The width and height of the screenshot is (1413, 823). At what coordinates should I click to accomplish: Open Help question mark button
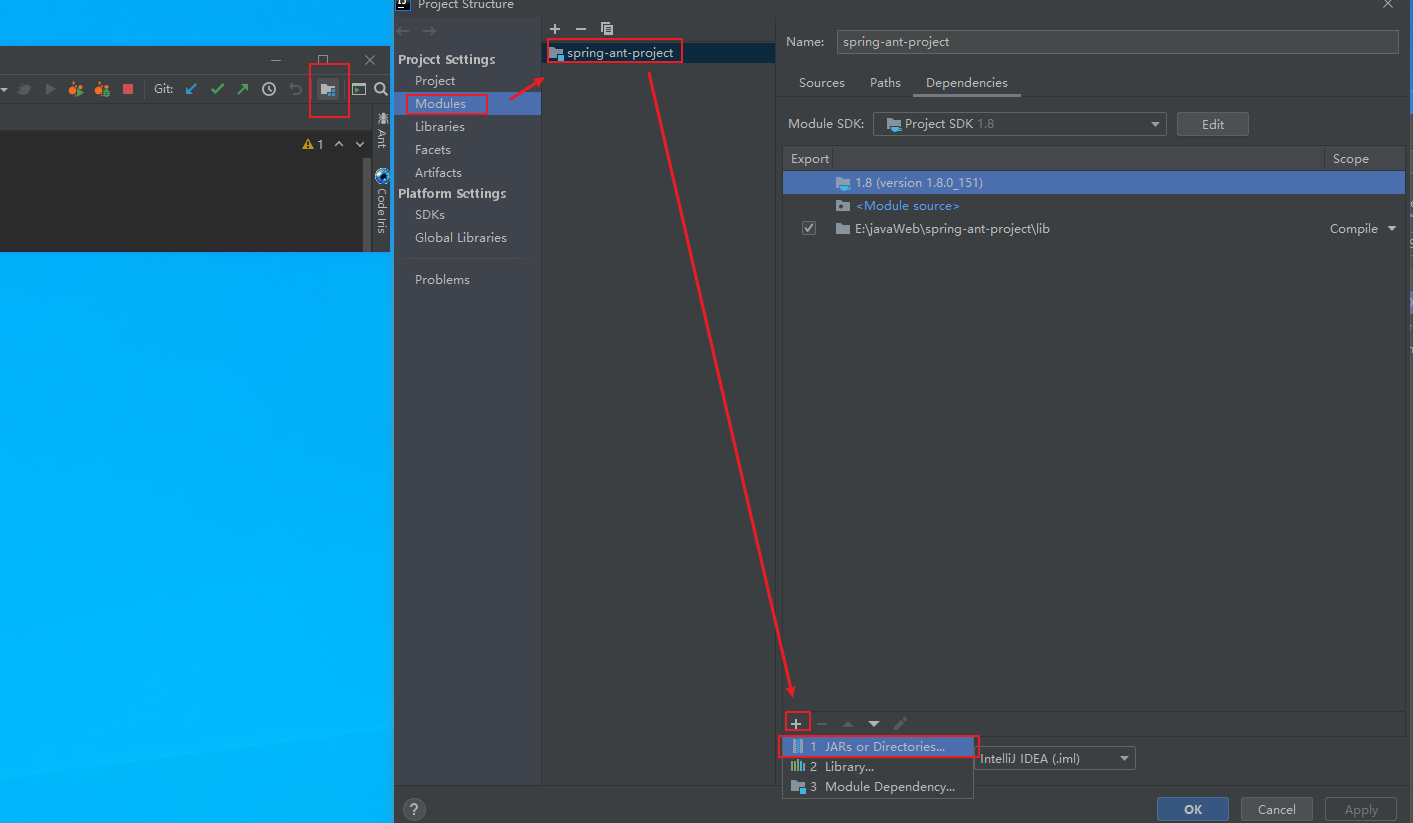tap(414, 809)
